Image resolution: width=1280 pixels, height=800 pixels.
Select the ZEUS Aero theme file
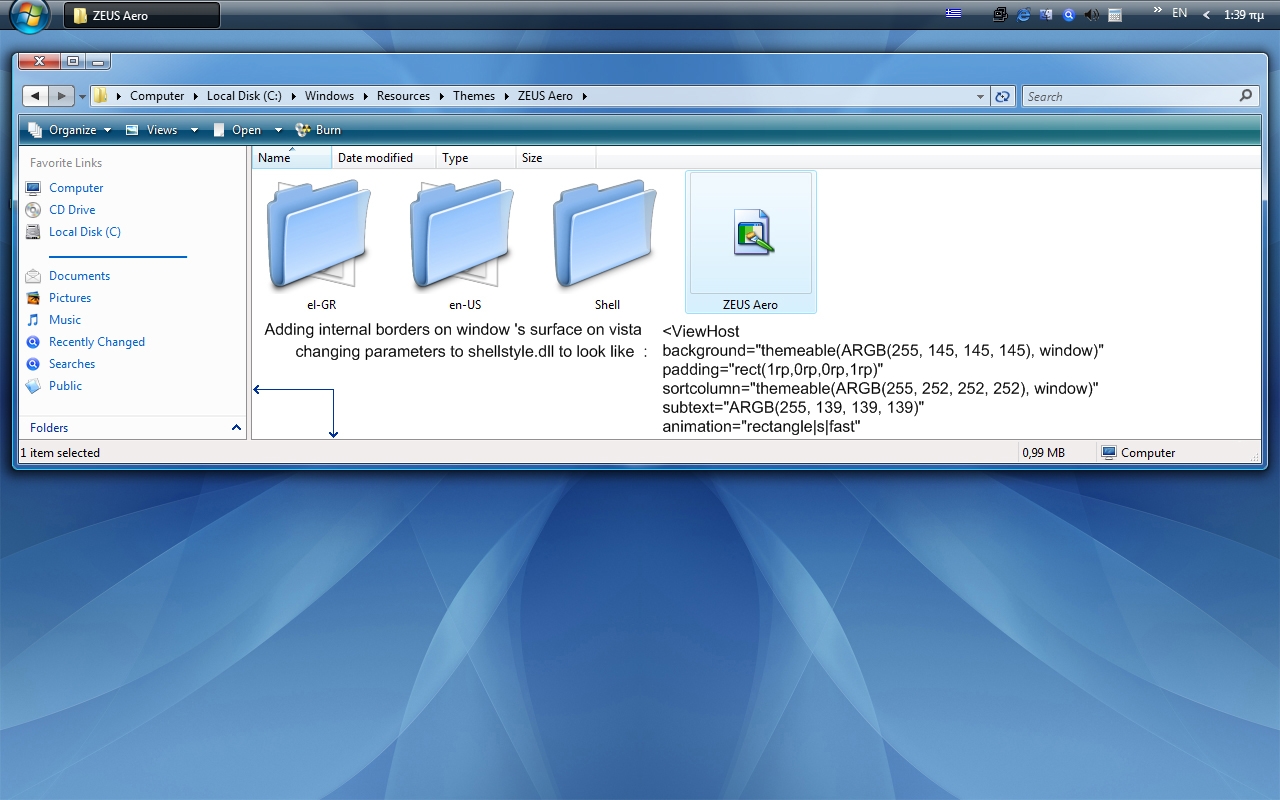coord(751,242)
